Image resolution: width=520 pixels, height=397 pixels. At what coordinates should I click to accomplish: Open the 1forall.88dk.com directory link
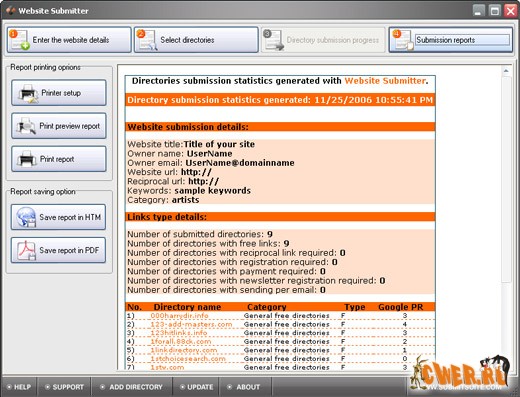tap(181, 341)
